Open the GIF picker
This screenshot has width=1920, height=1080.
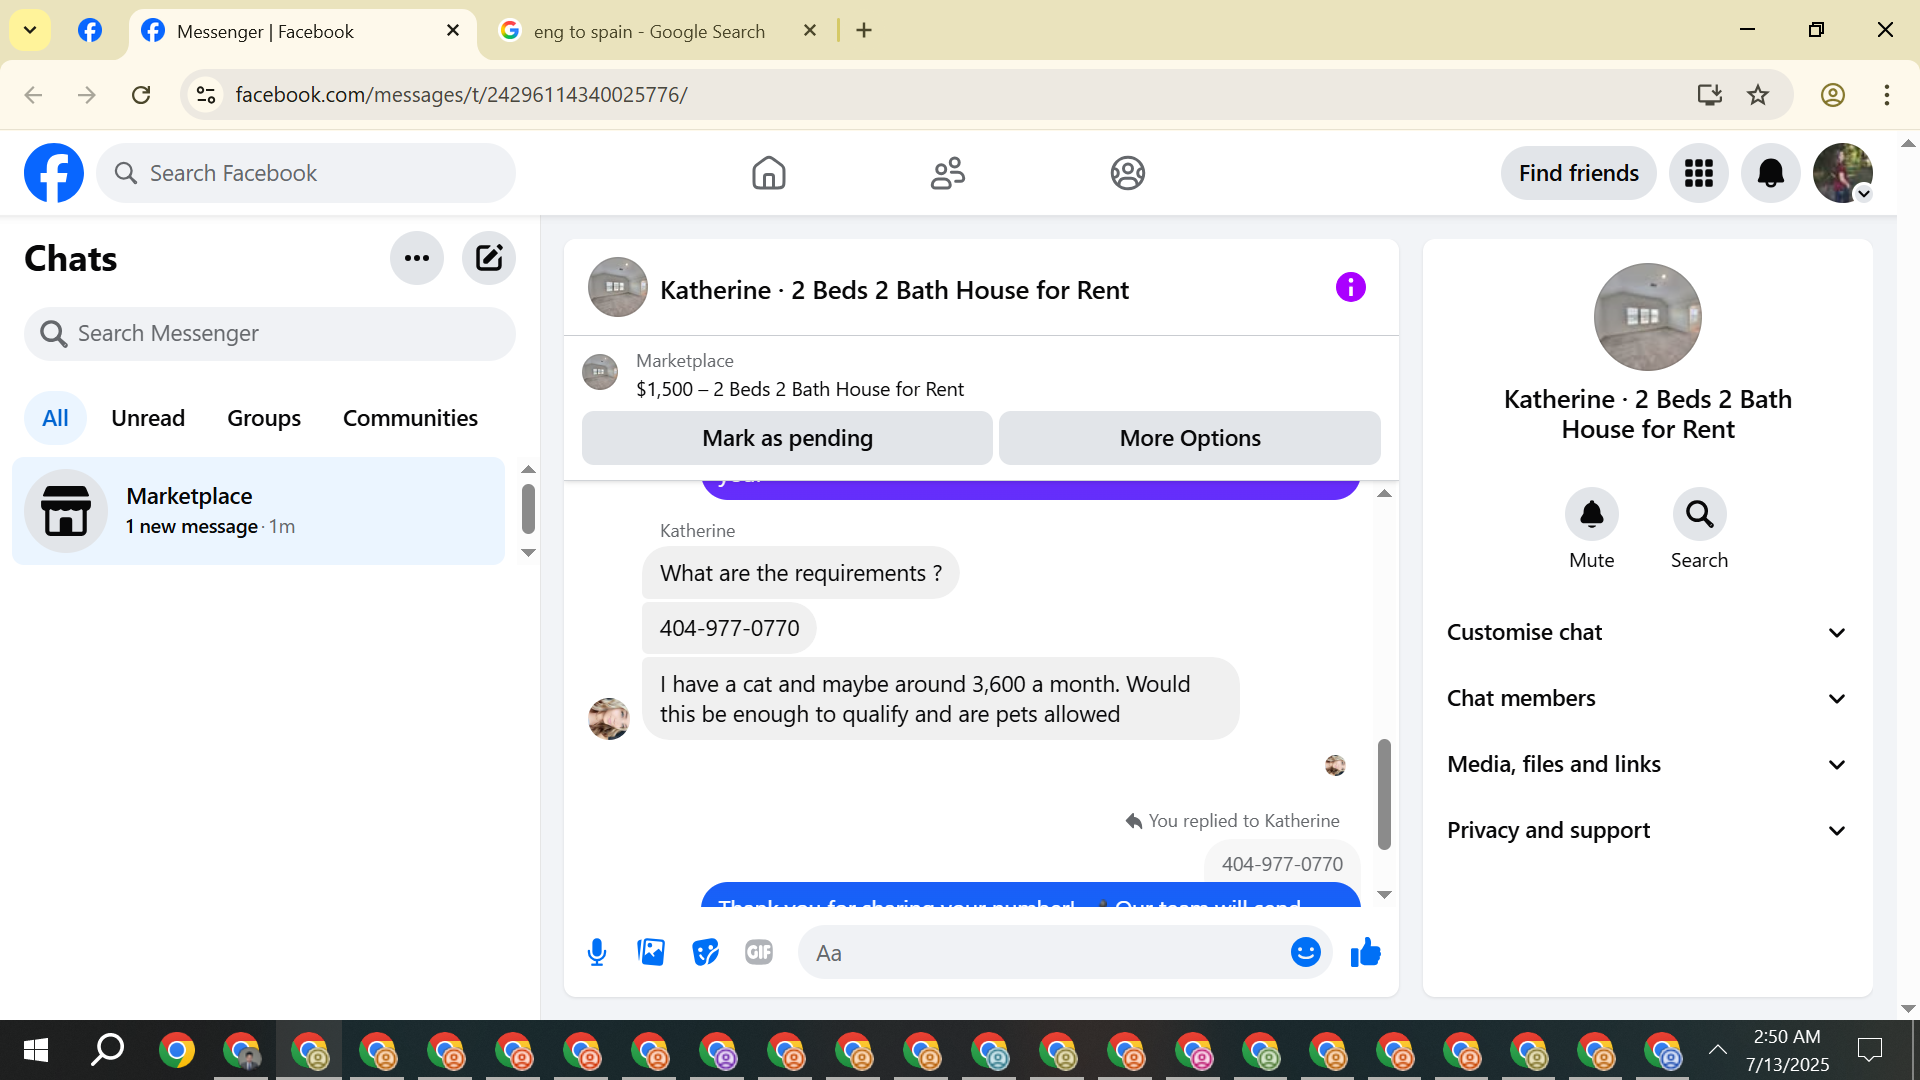point(759,952)
